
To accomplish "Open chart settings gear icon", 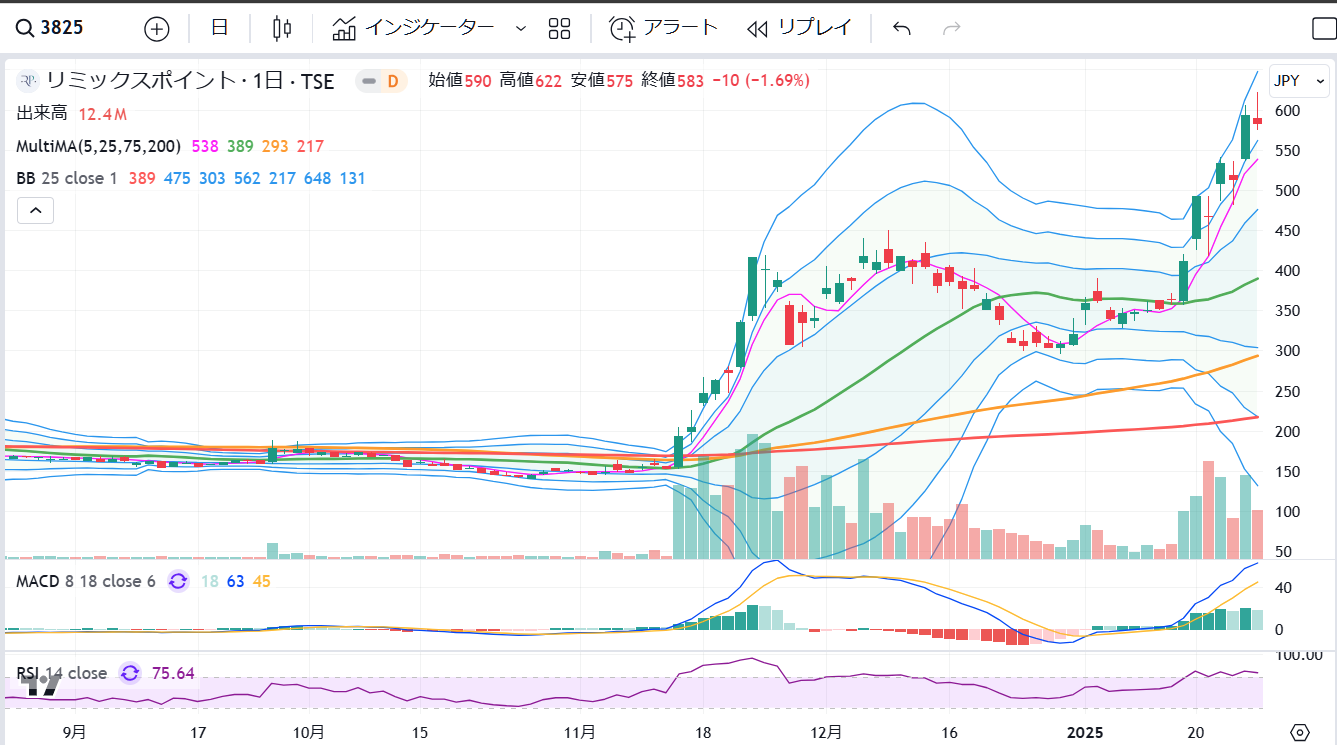I will point(1299,731).
